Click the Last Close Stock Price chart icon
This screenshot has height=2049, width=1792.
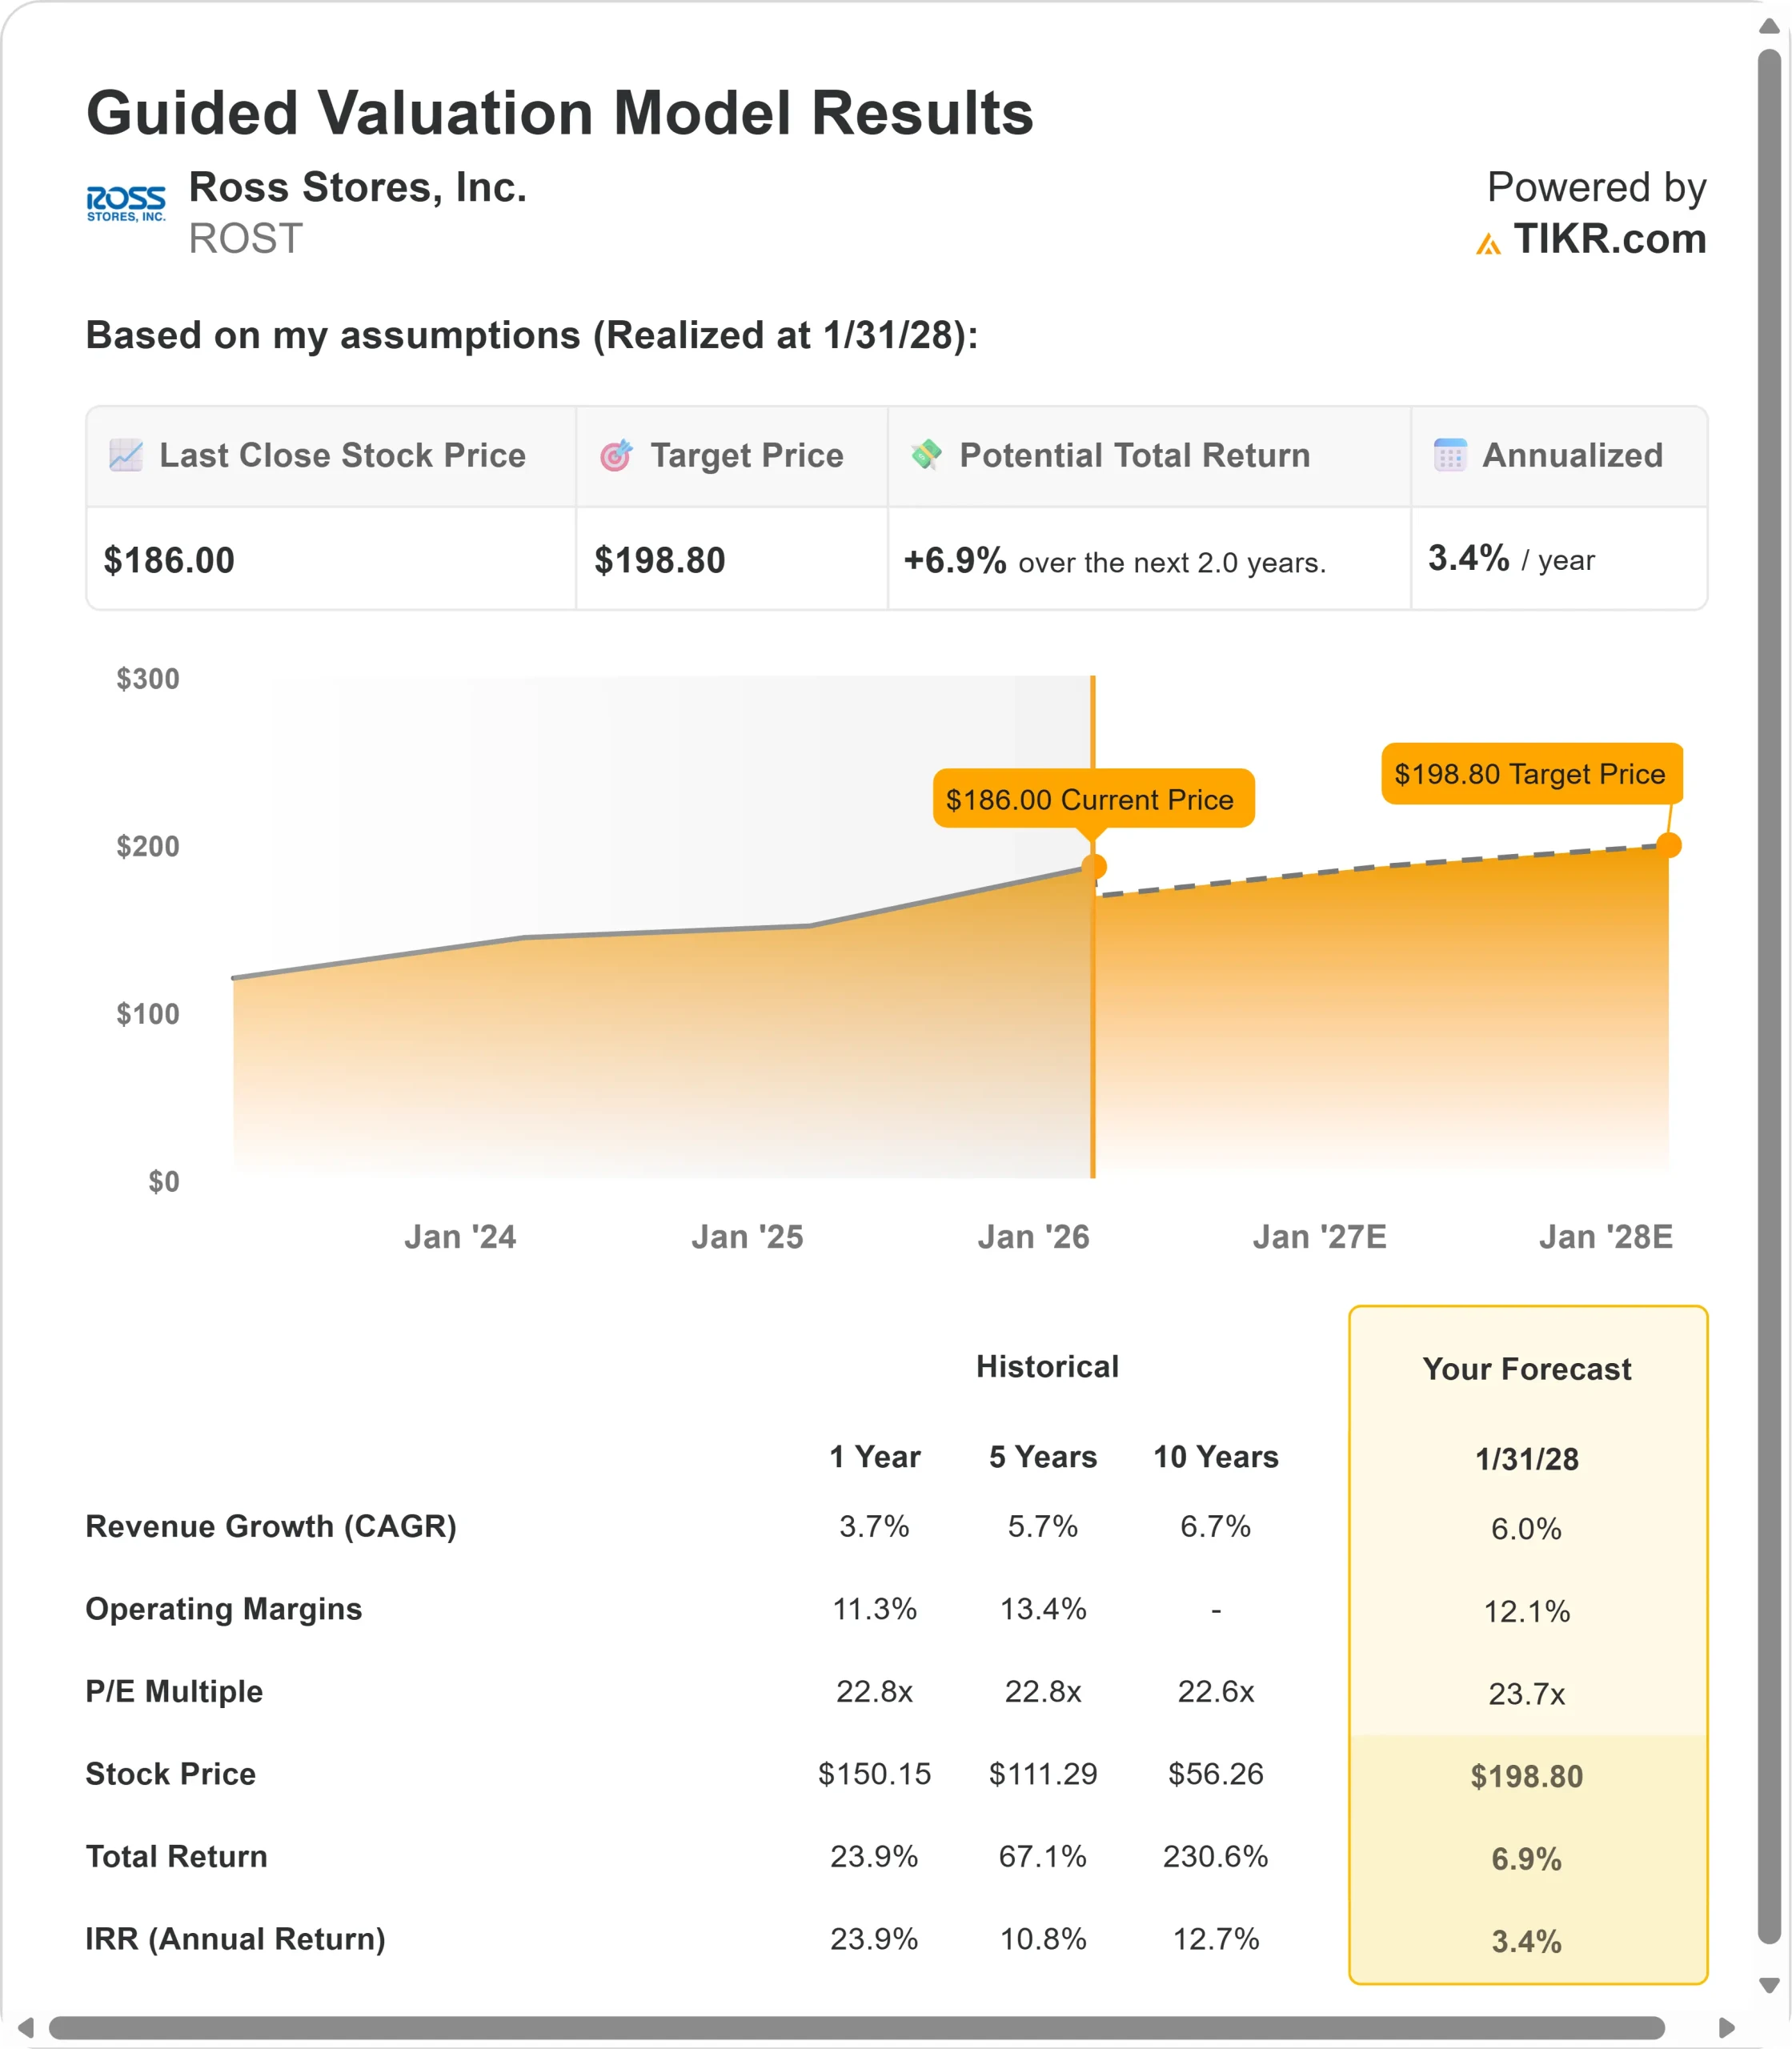coord(126,455)
